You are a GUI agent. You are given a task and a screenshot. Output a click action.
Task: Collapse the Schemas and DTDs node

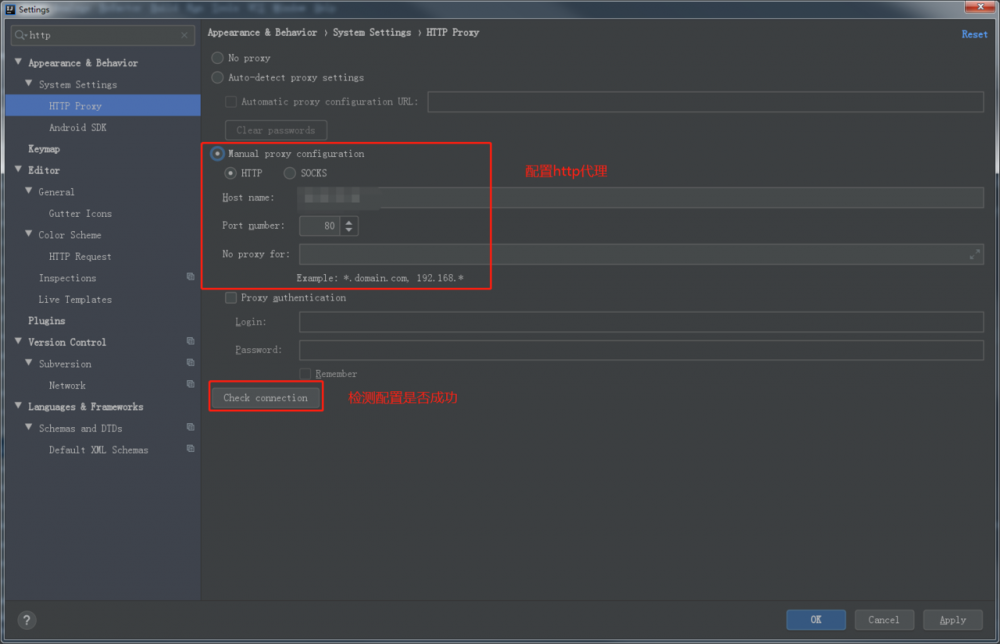[x=29, y=427]
